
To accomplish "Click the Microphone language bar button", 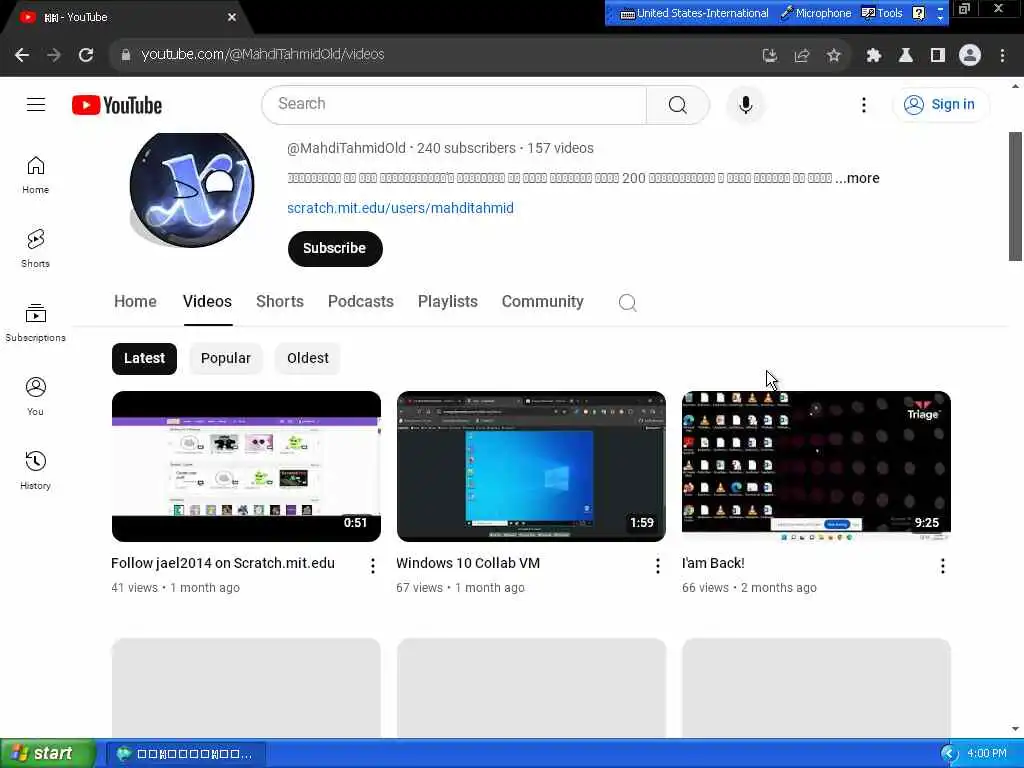I will pos(816,13).
